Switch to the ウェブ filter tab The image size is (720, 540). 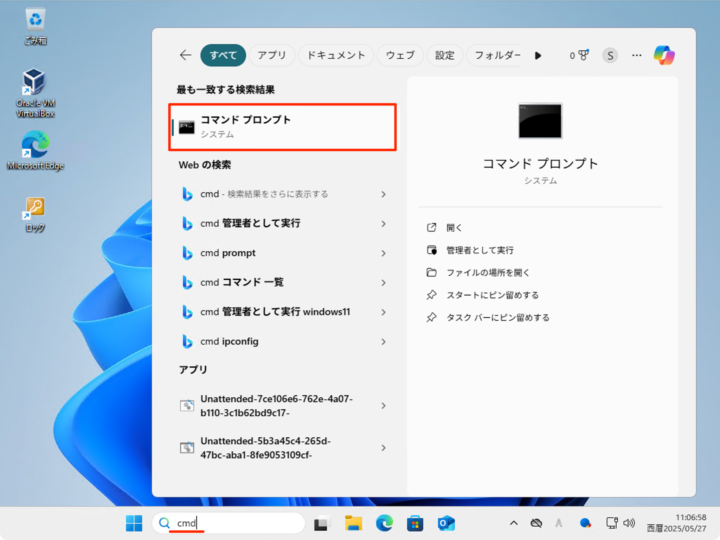(x=400, y=55)
